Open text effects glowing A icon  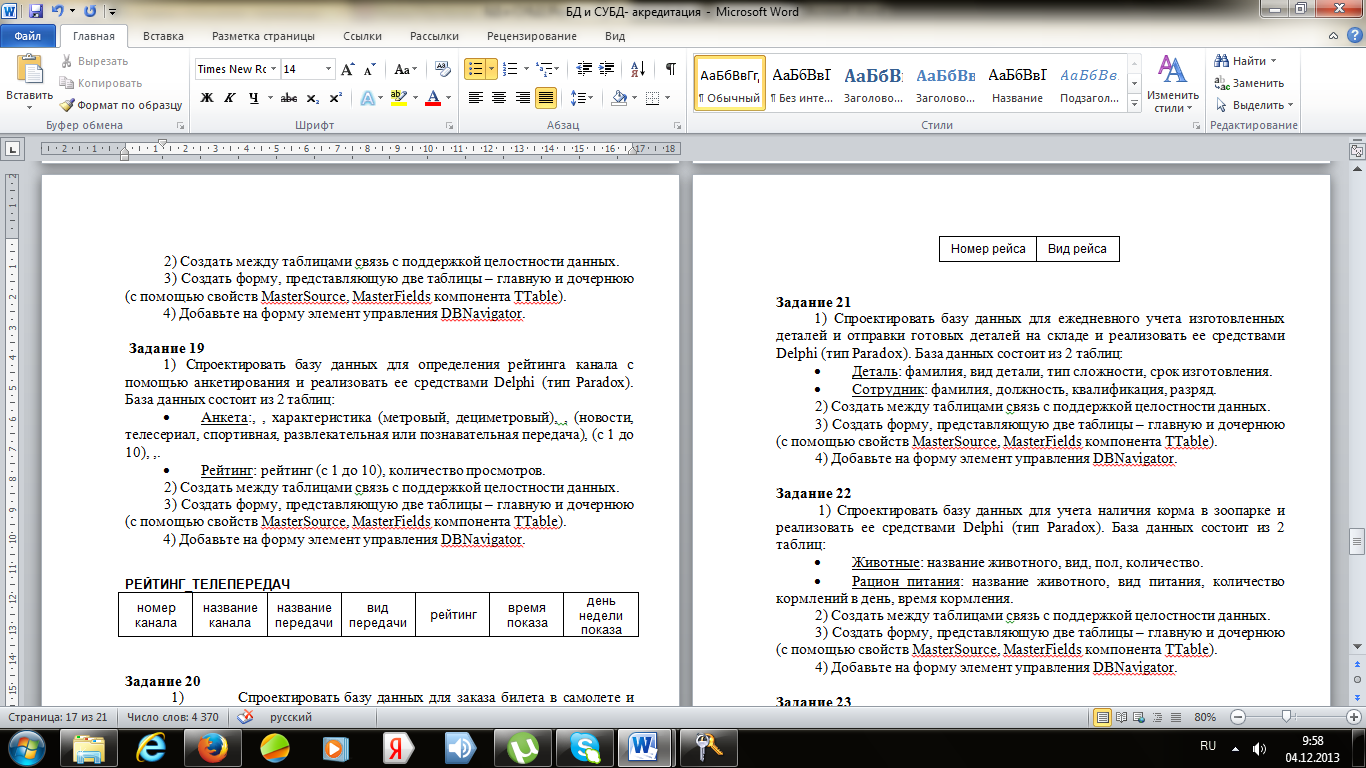click(366, 98)
